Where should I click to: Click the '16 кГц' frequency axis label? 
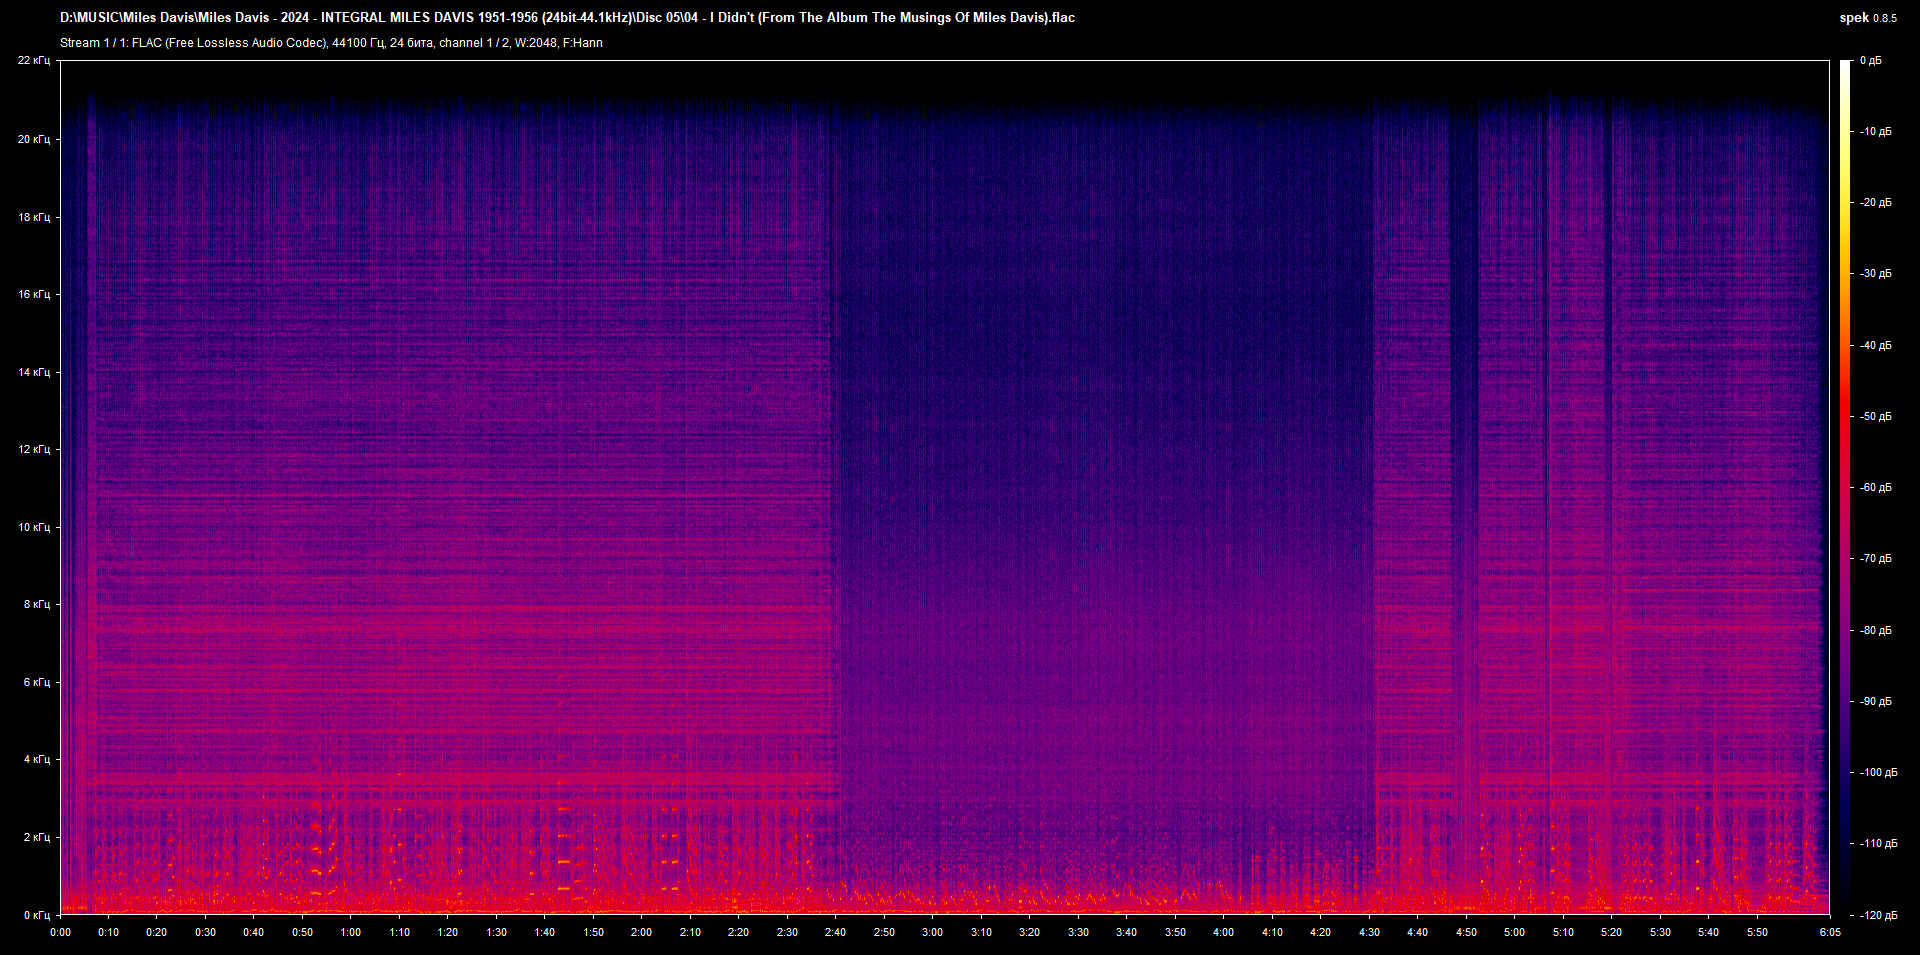(34, 294)
